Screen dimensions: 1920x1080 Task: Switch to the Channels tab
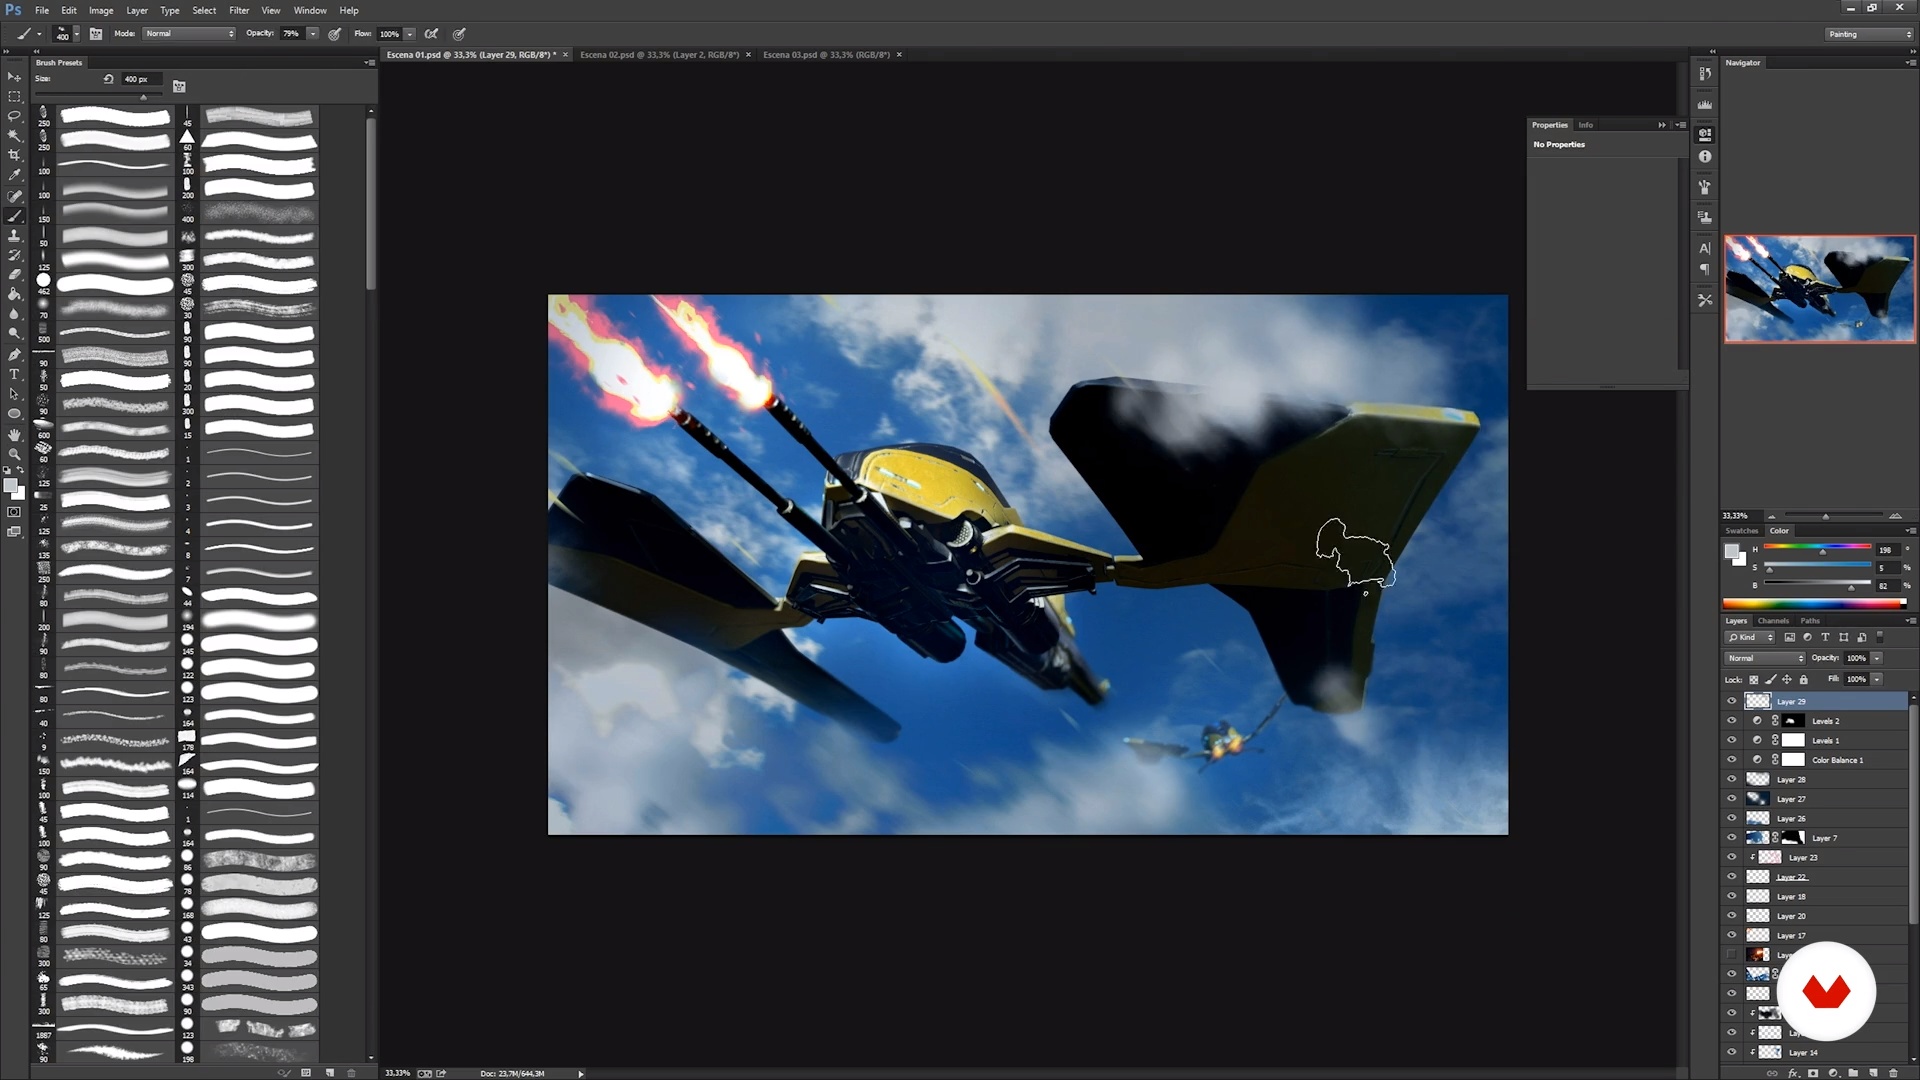tap(1773, 620)
